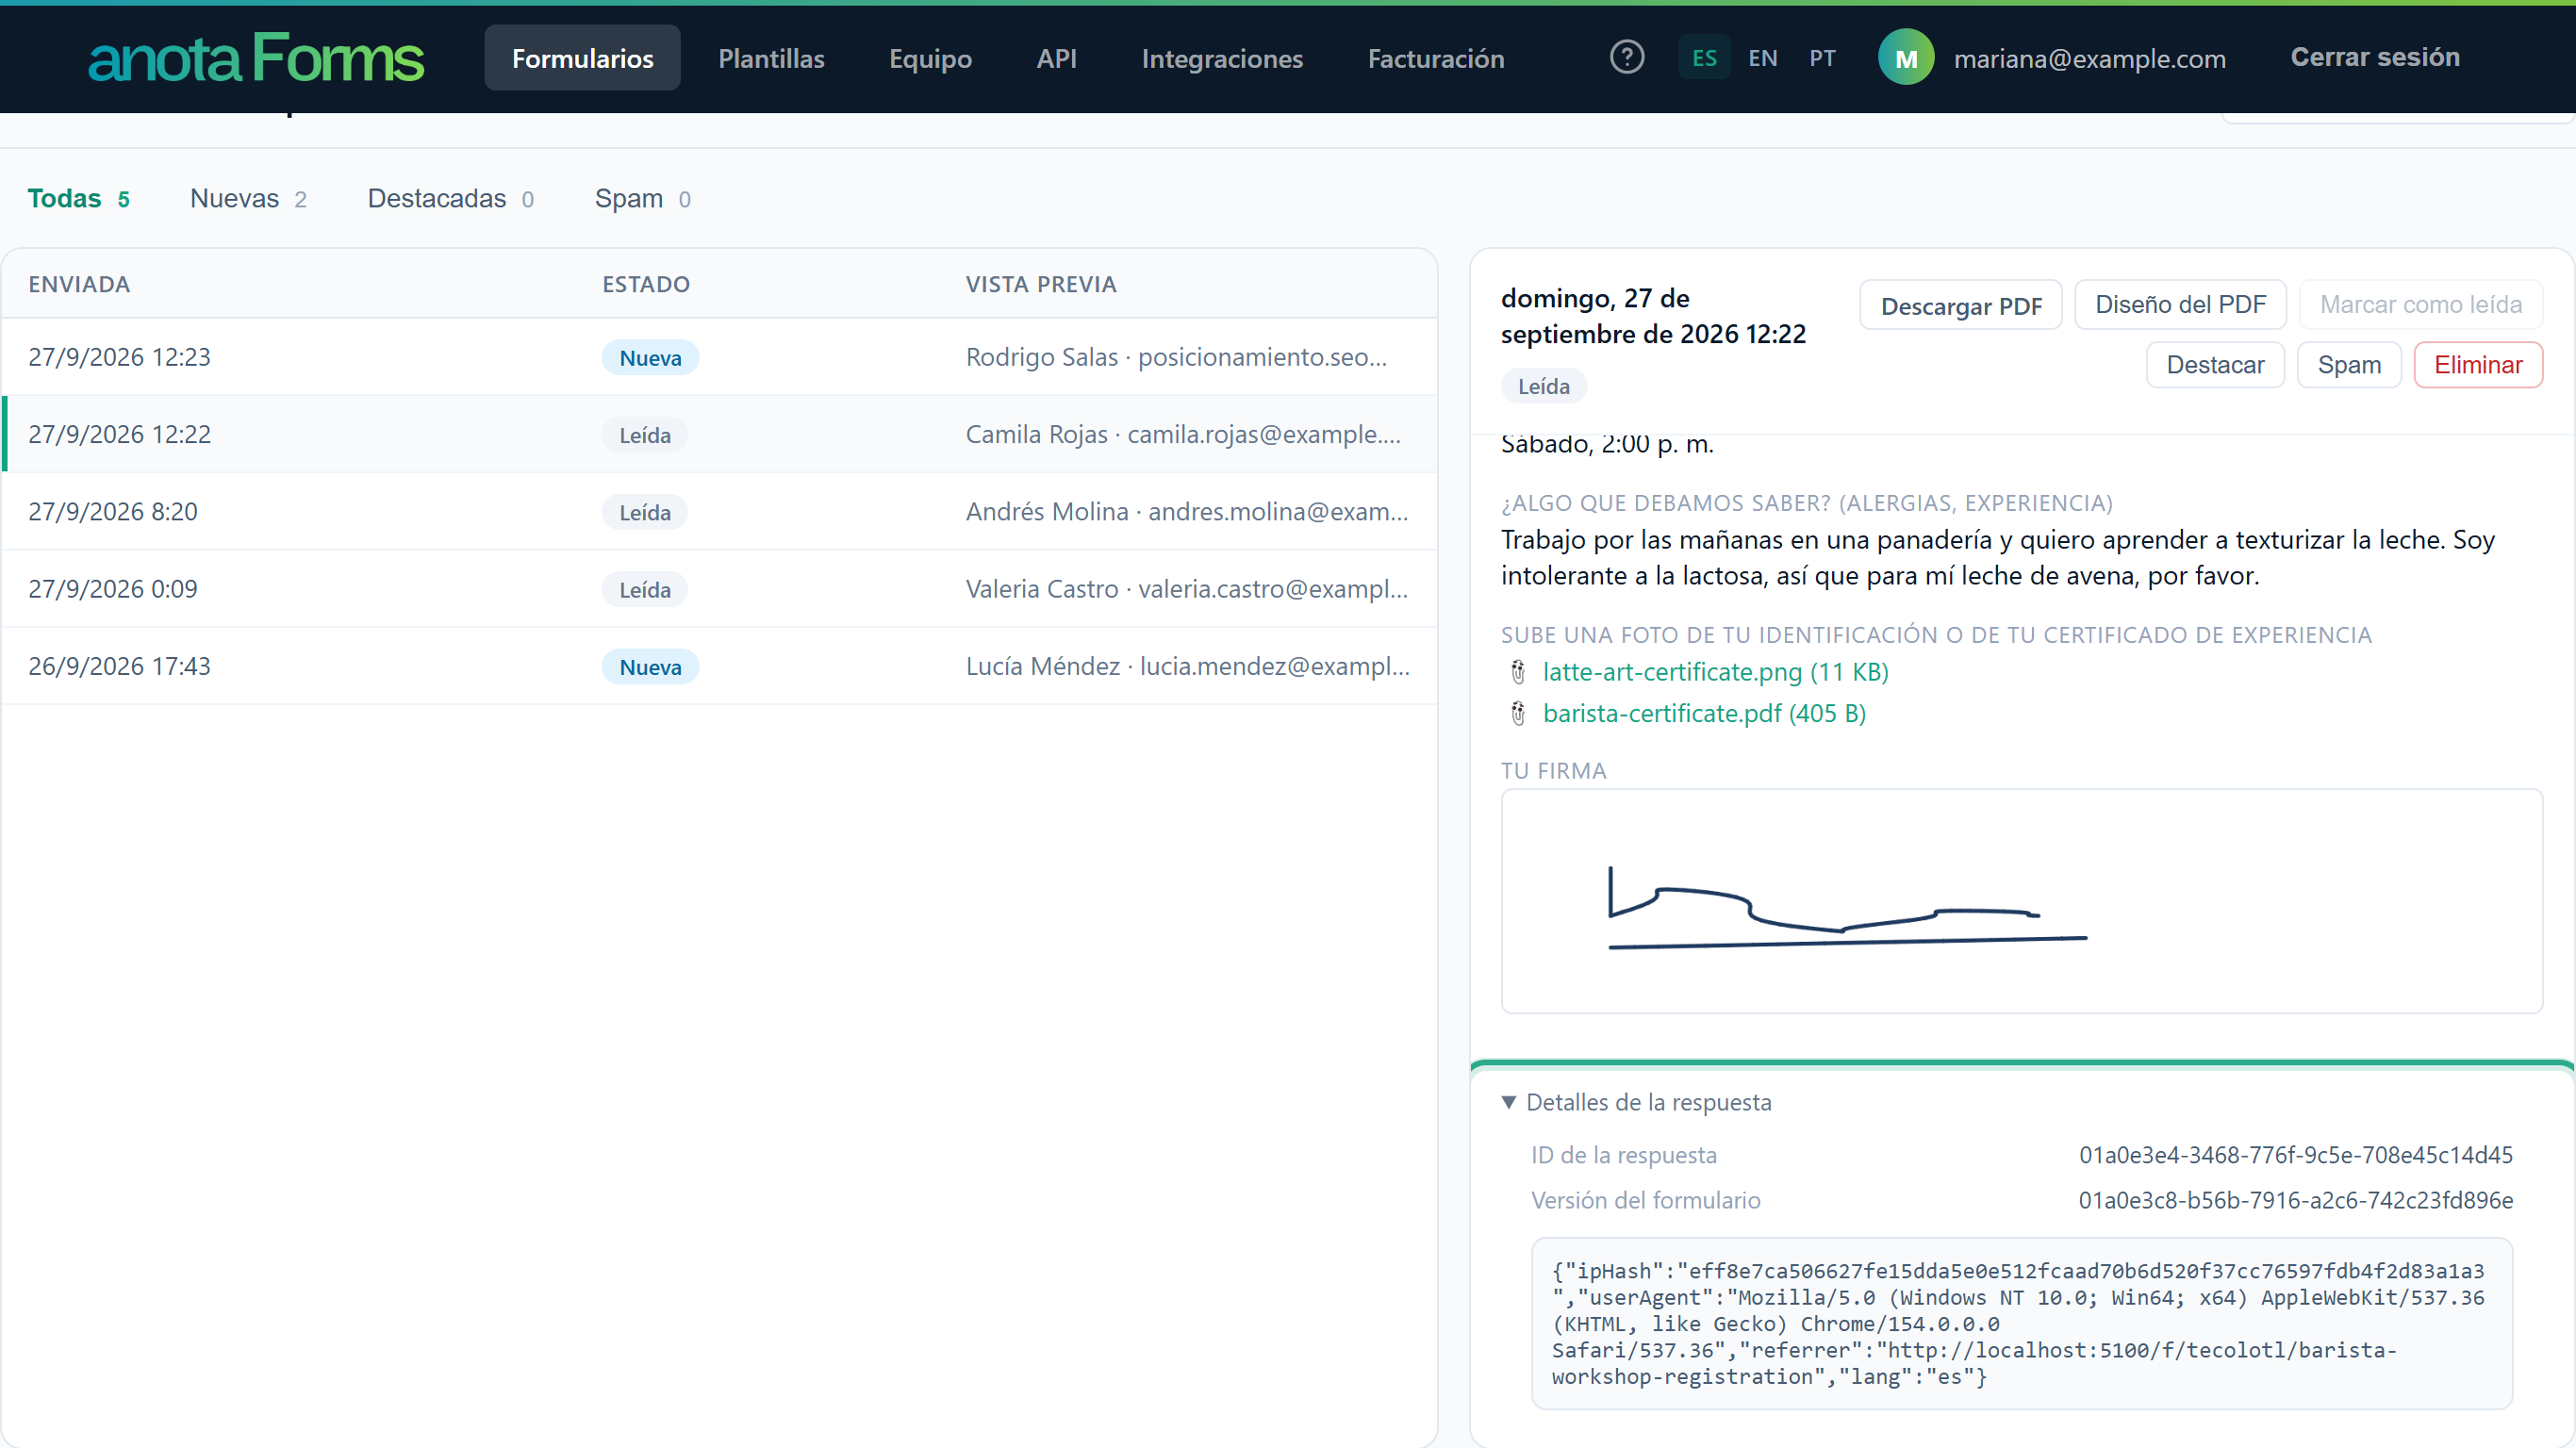The width and height of the screenshot is (2576, 1448).
Task: Open the latte-art-certificate.png attachment
Action: click(1715, 672)
